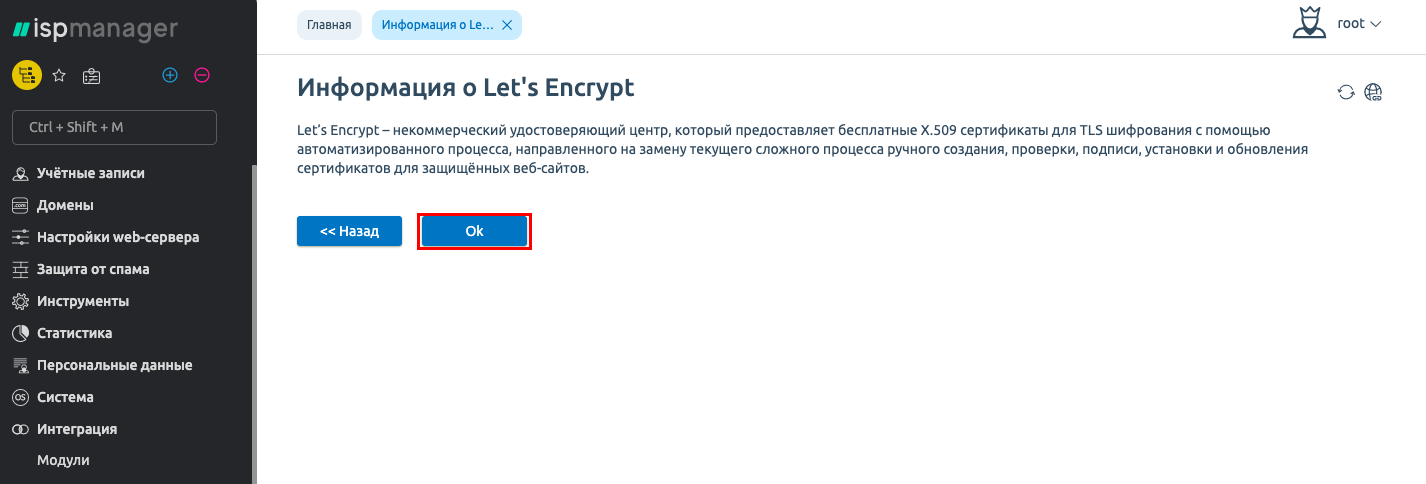Open the root user dropdown menu
The image size is (1426, 484).
point(1359,23)
